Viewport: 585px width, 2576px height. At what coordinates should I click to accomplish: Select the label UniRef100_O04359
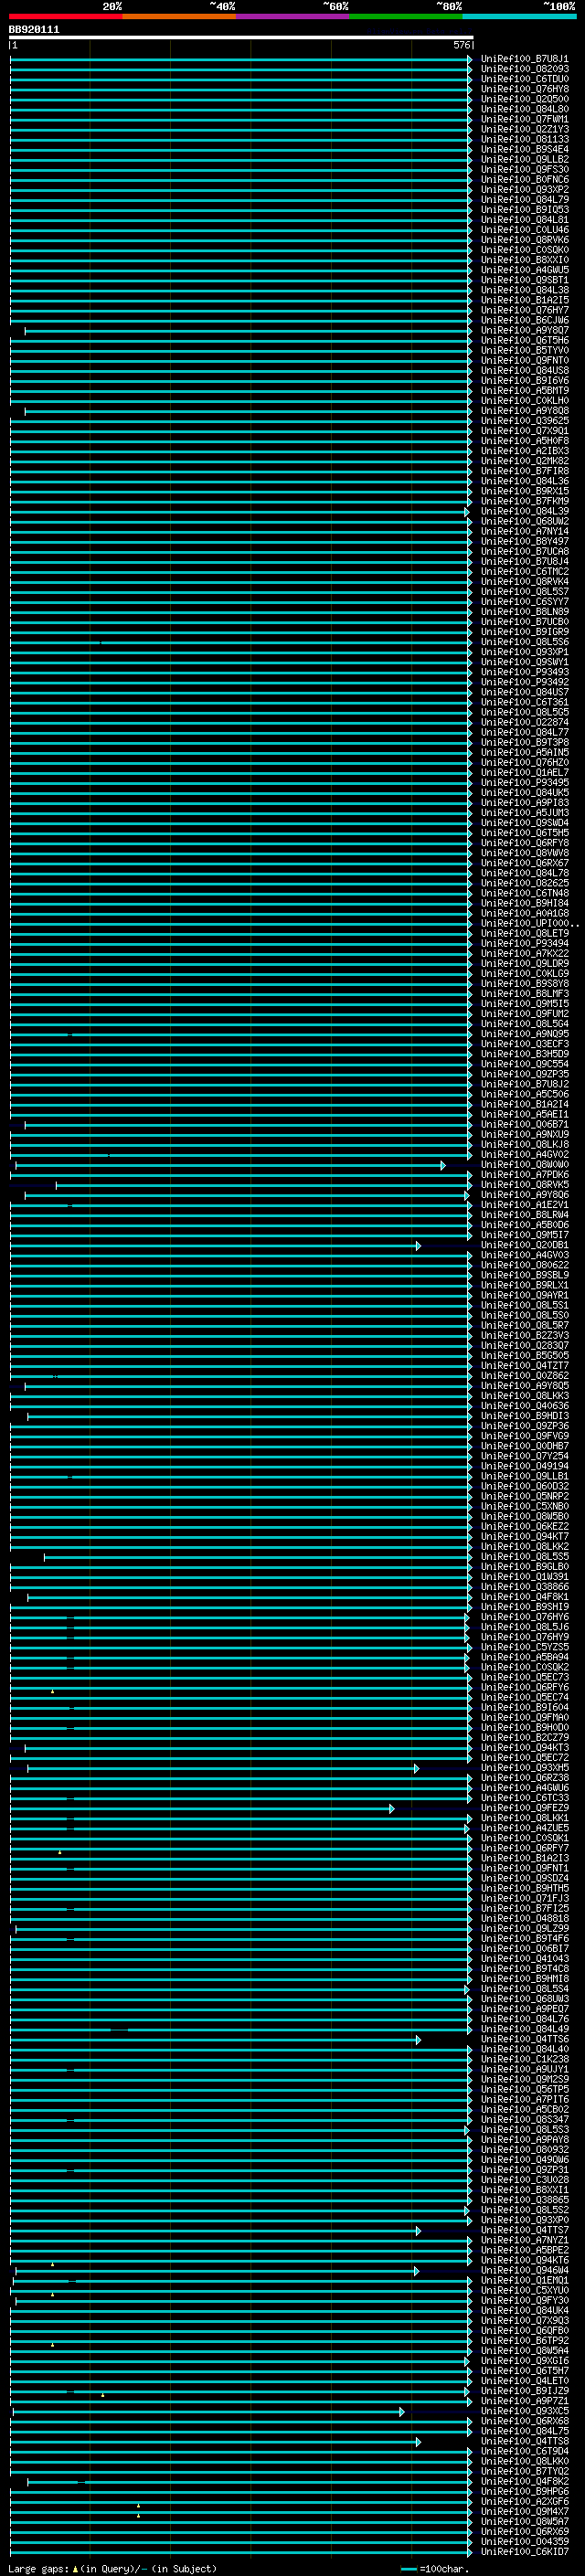pos(525,2541)
